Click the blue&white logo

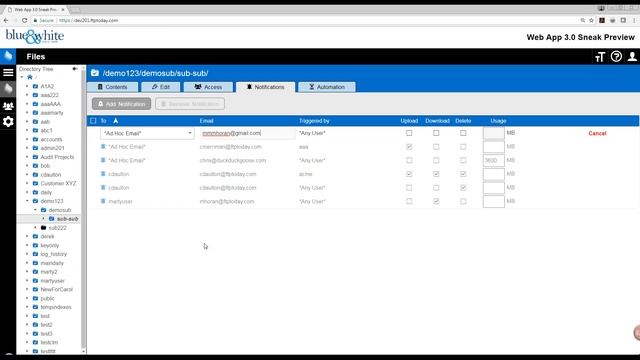(35, 36)
